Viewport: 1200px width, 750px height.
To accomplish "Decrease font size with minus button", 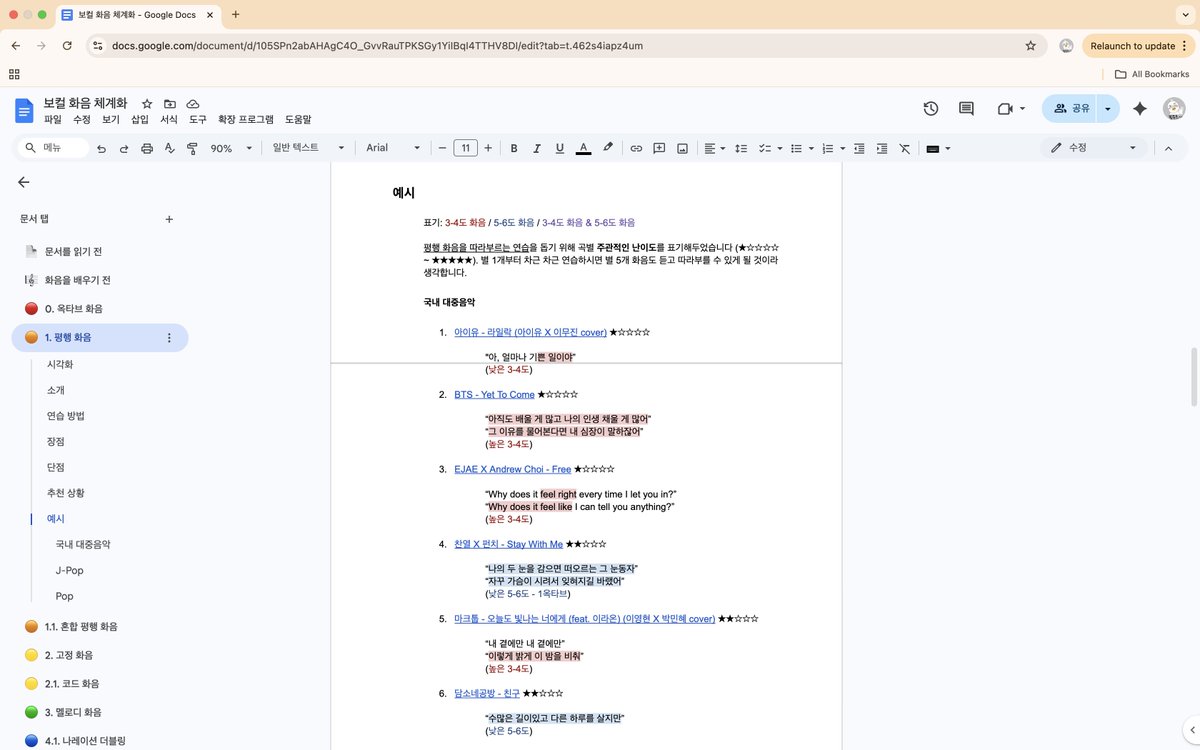I will point(442,148).
